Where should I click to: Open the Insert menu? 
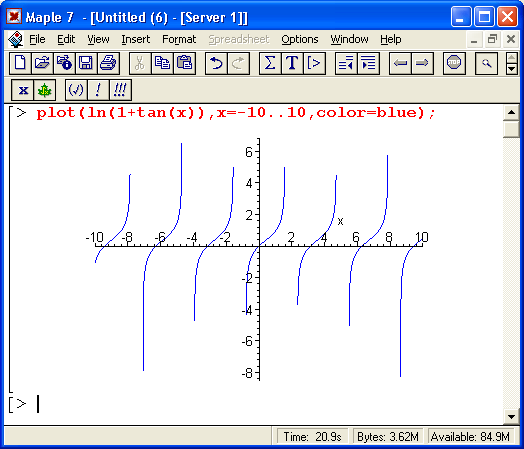(136, 39)
